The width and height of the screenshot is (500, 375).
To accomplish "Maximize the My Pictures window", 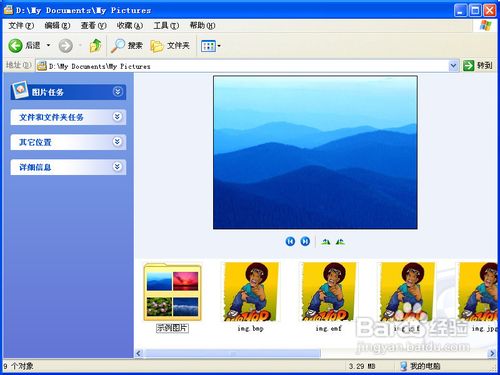I will coord(475,10).
